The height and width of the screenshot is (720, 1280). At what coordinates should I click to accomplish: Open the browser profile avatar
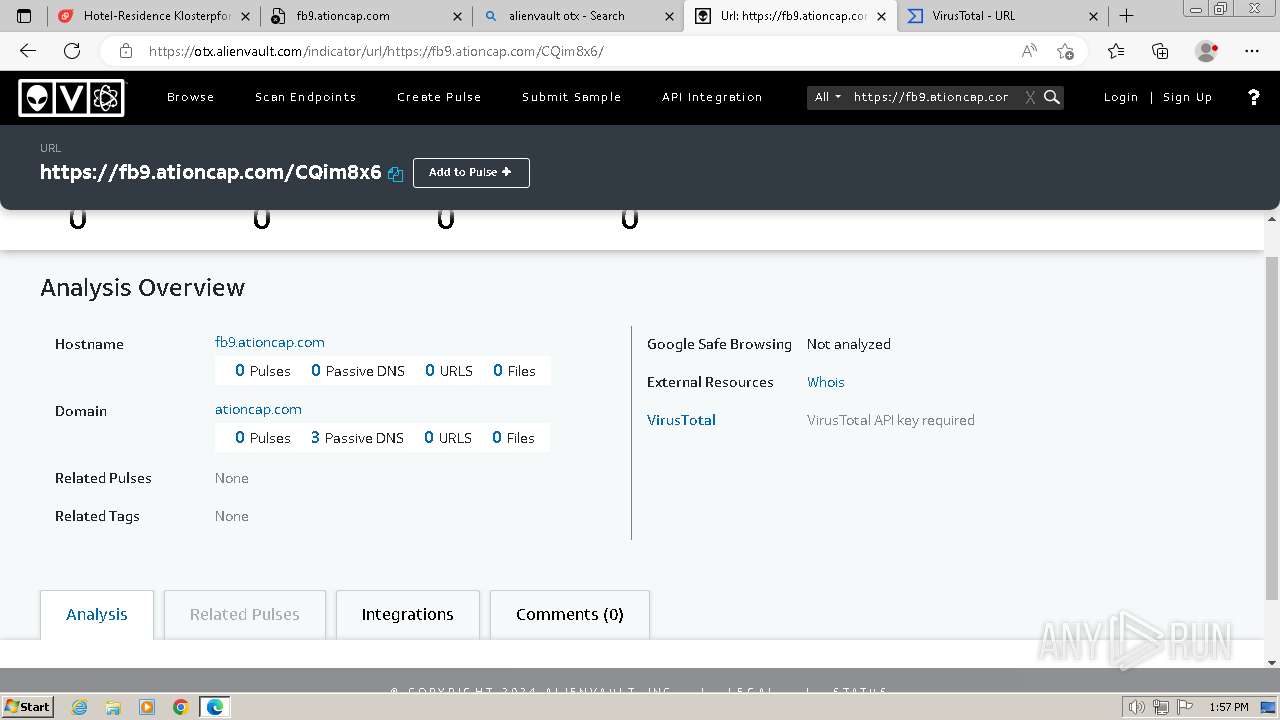coord(1207,51)
